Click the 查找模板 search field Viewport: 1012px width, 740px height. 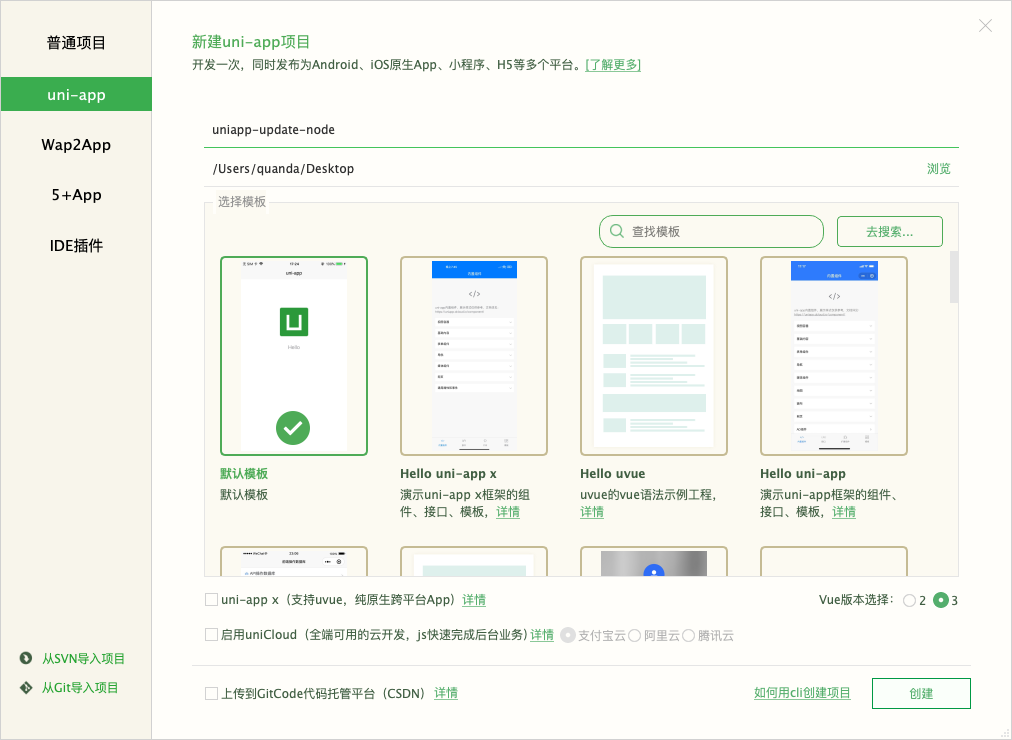pos(711,232)
